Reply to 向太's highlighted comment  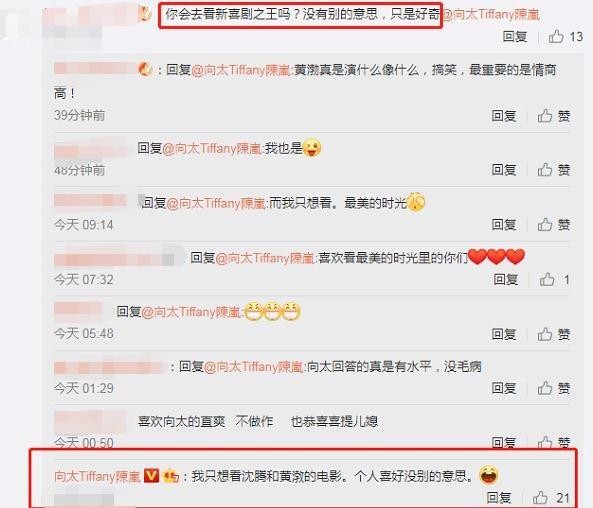pyautogui.click(x=499, y=498)
